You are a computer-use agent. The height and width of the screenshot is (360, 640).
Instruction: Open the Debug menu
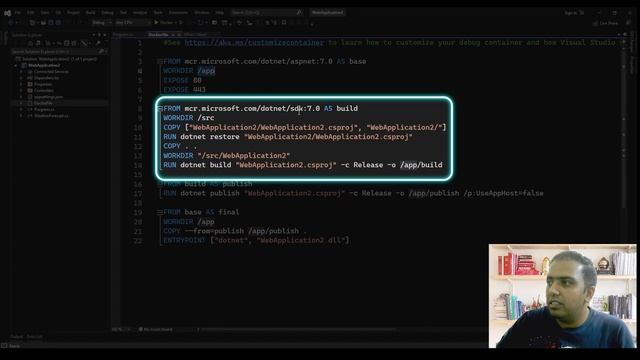[x=107, y=13]
